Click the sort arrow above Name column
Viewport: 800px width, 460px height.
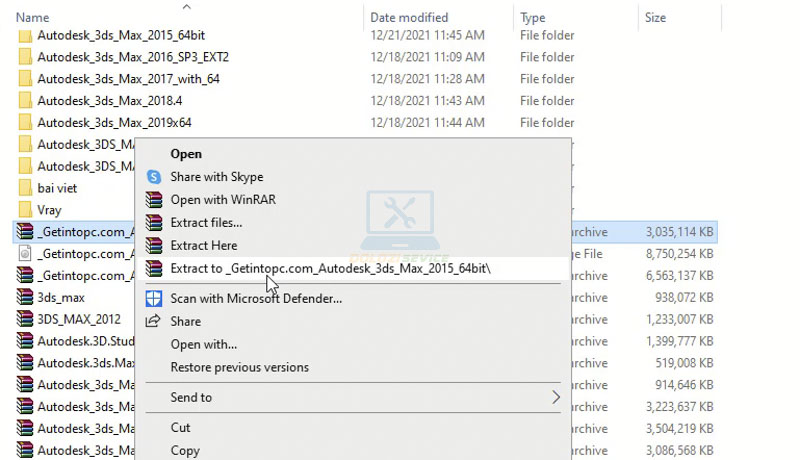tap(187, 7)
